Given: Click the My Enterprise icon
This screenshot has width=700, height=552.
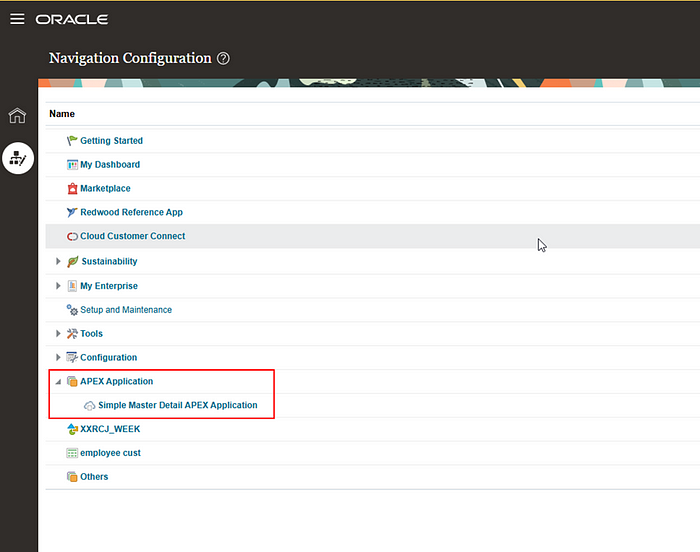Looking at the screenshot, I should (x=72, y=286).
